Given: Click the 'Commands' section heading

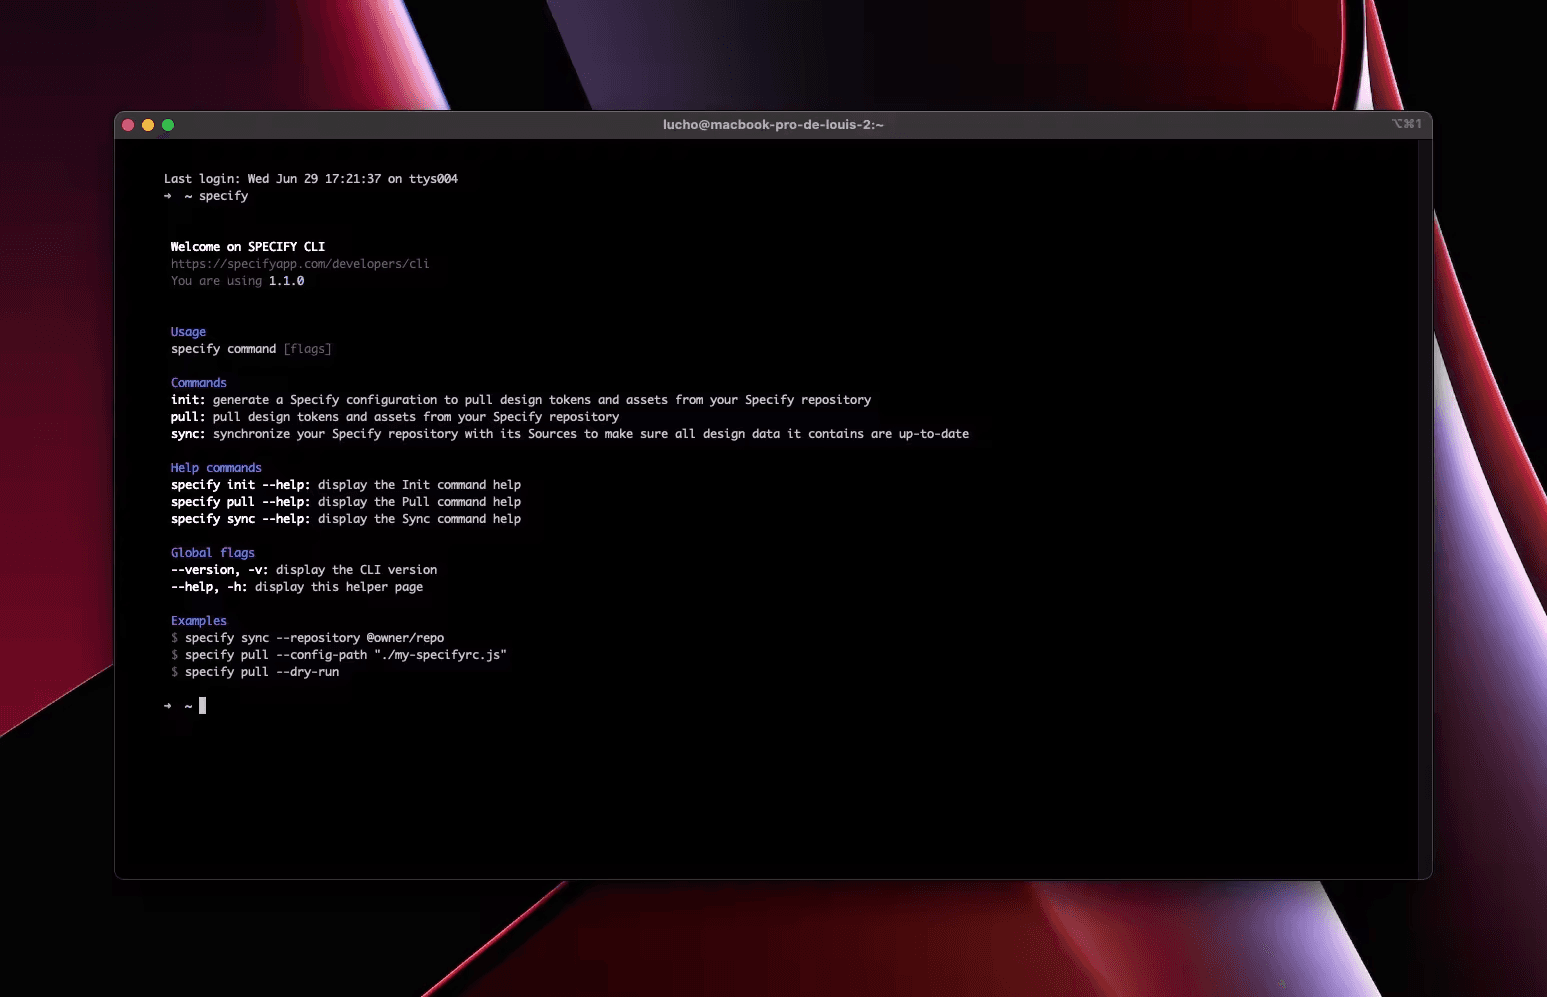Looking at the screenshot, I should point(199,383).
